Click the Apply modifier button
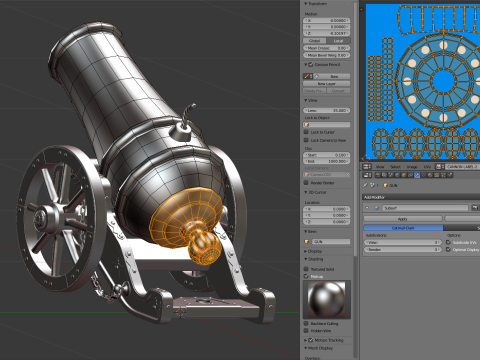This screenshot has height=360, width=480. click(x=403, y=219)
